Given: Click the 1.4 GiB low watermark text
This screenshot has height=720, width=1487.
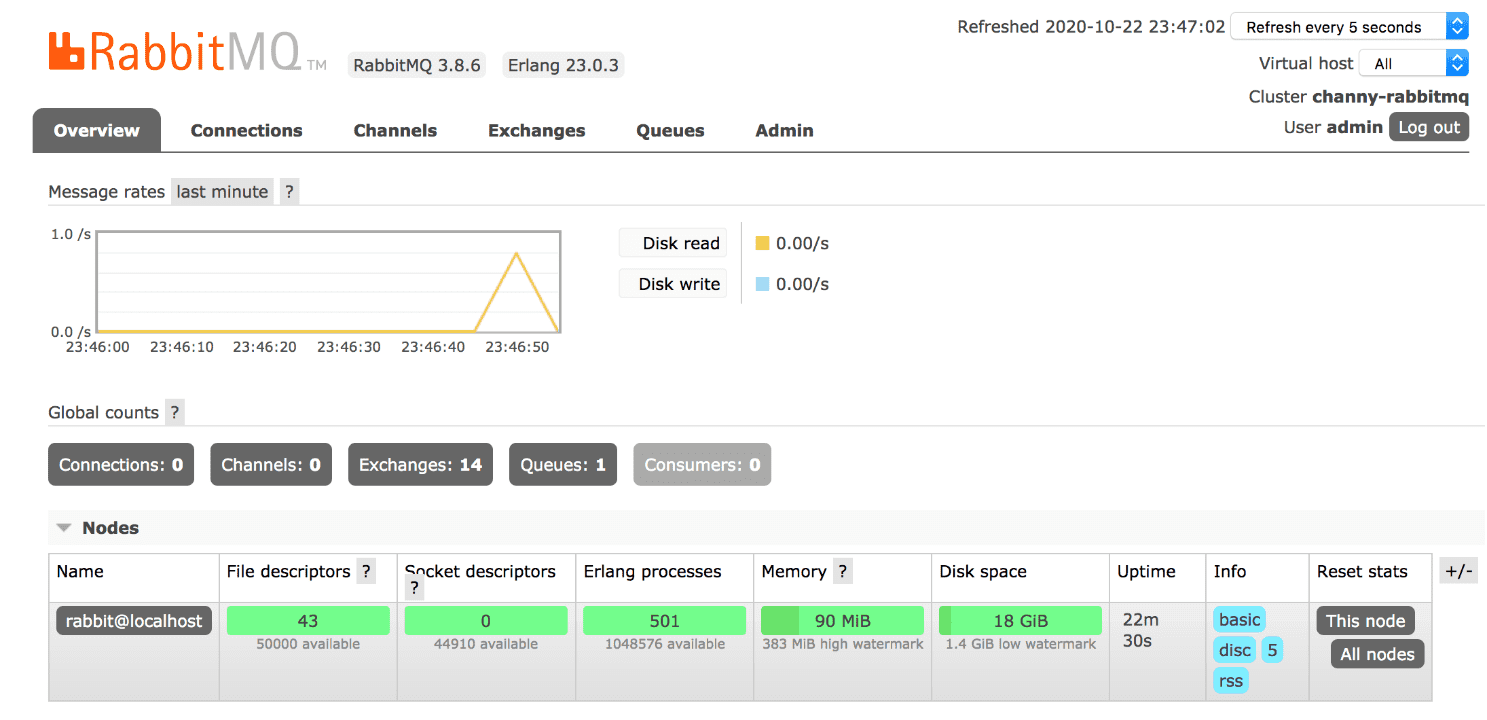Looking at the screenshot, I should 1021,644.
